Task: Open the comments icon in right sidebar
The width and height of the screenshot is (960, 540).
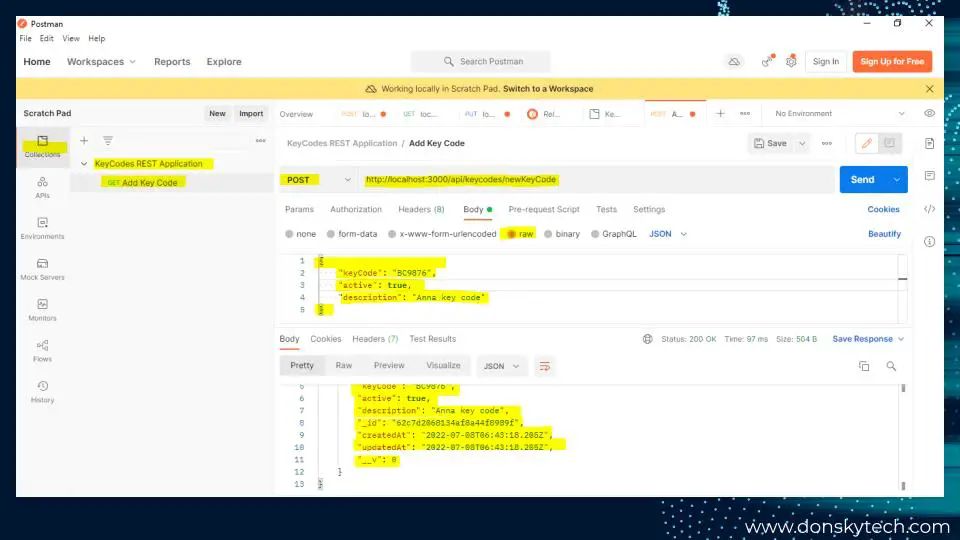Action: point(929,176)
